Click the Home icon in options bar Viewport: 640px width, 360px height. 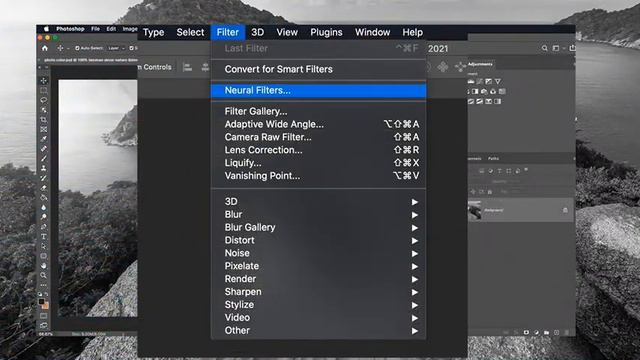(45, 48)
